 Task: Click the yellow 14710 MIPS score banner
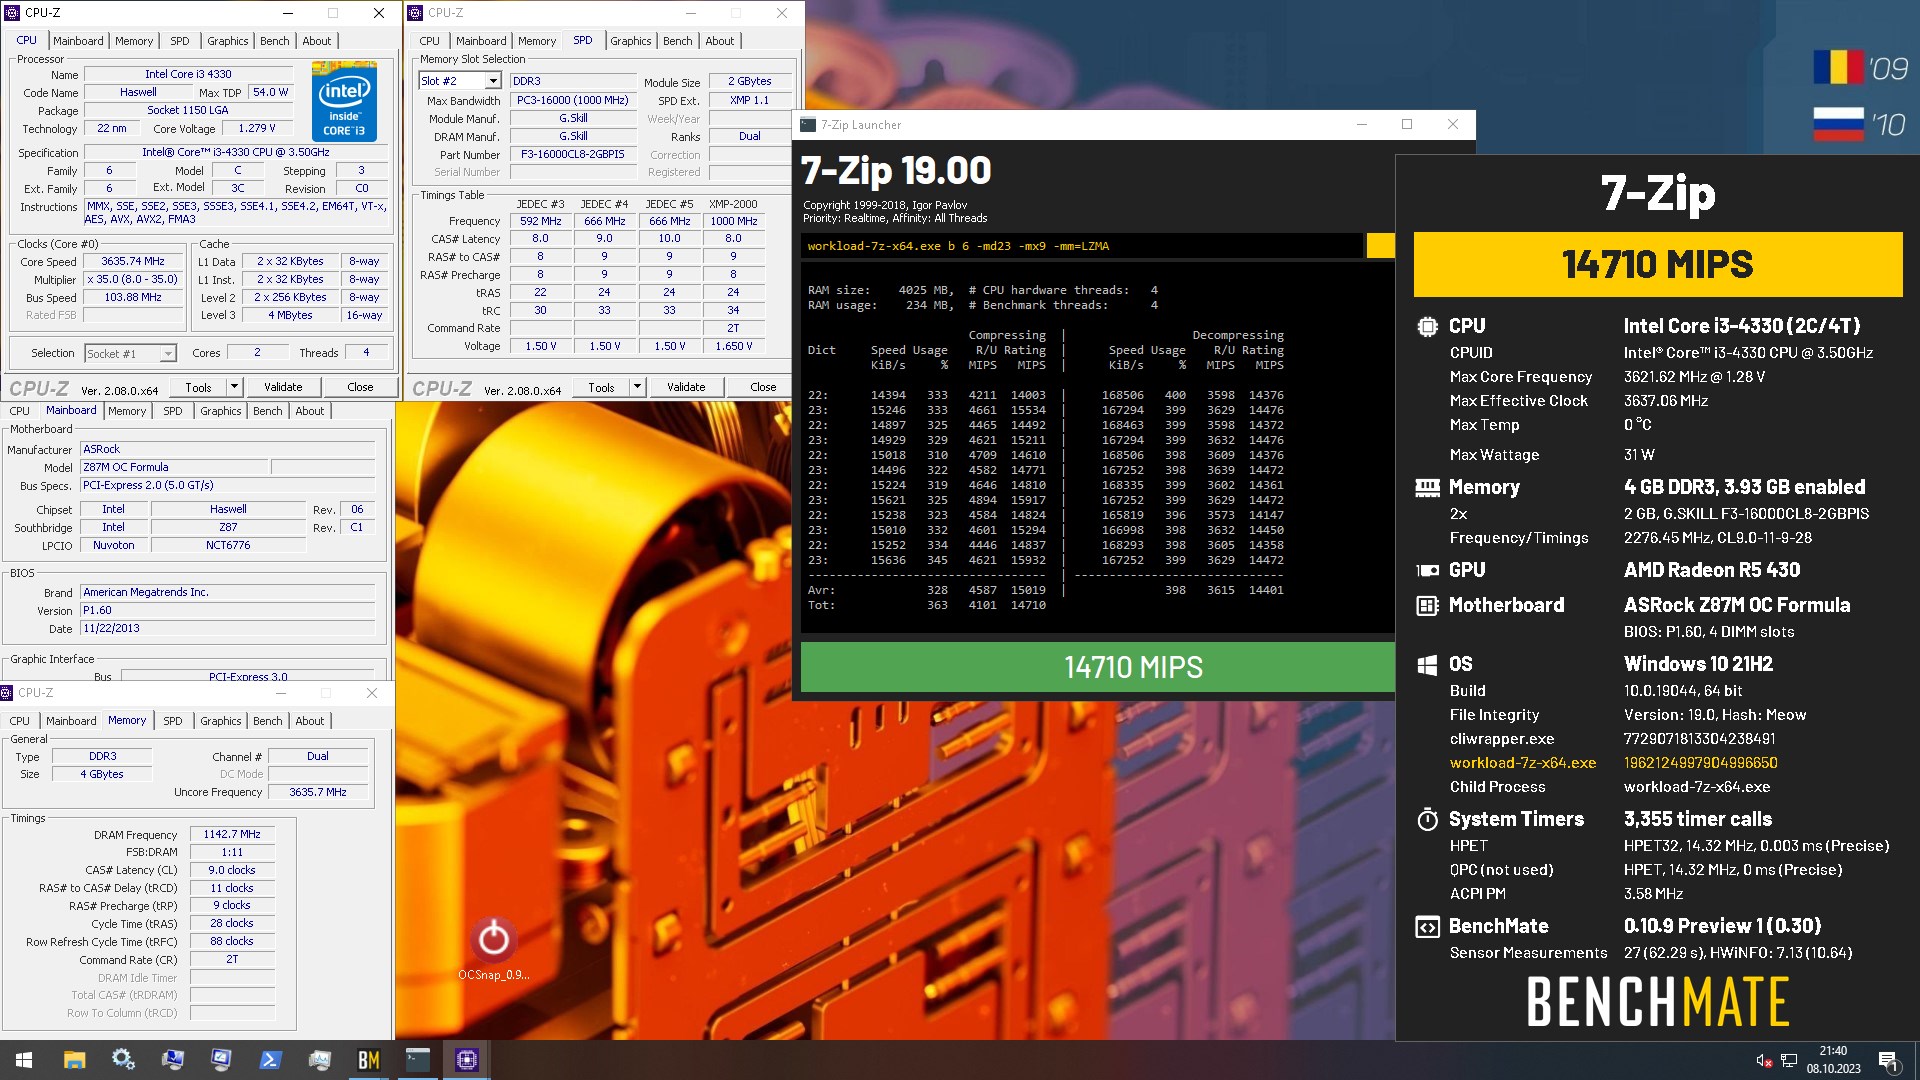click(x=1657, y=264)
